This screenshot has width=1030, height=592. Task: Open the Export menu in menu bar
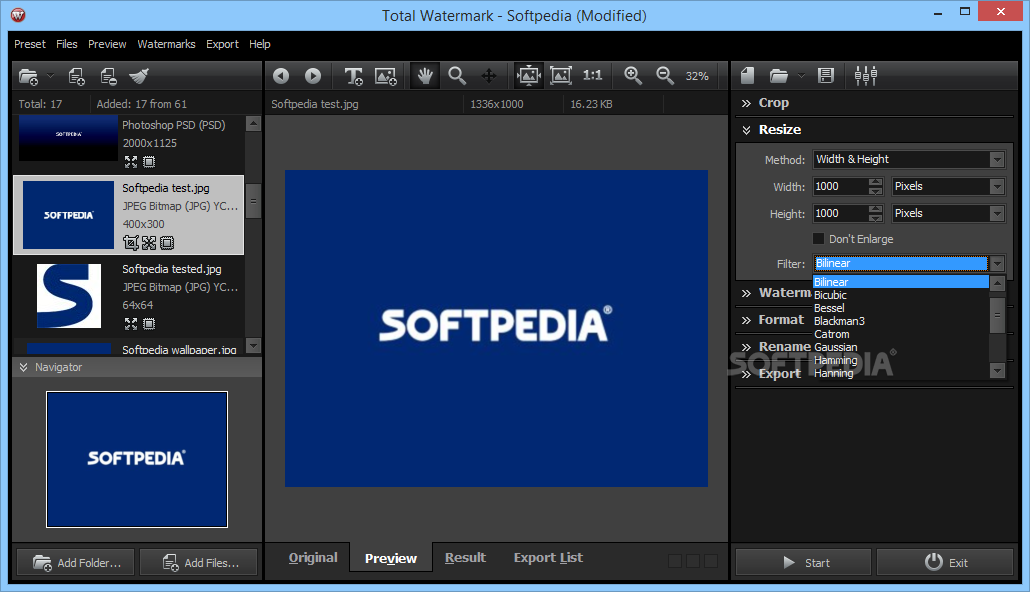[x=222, y=44]
